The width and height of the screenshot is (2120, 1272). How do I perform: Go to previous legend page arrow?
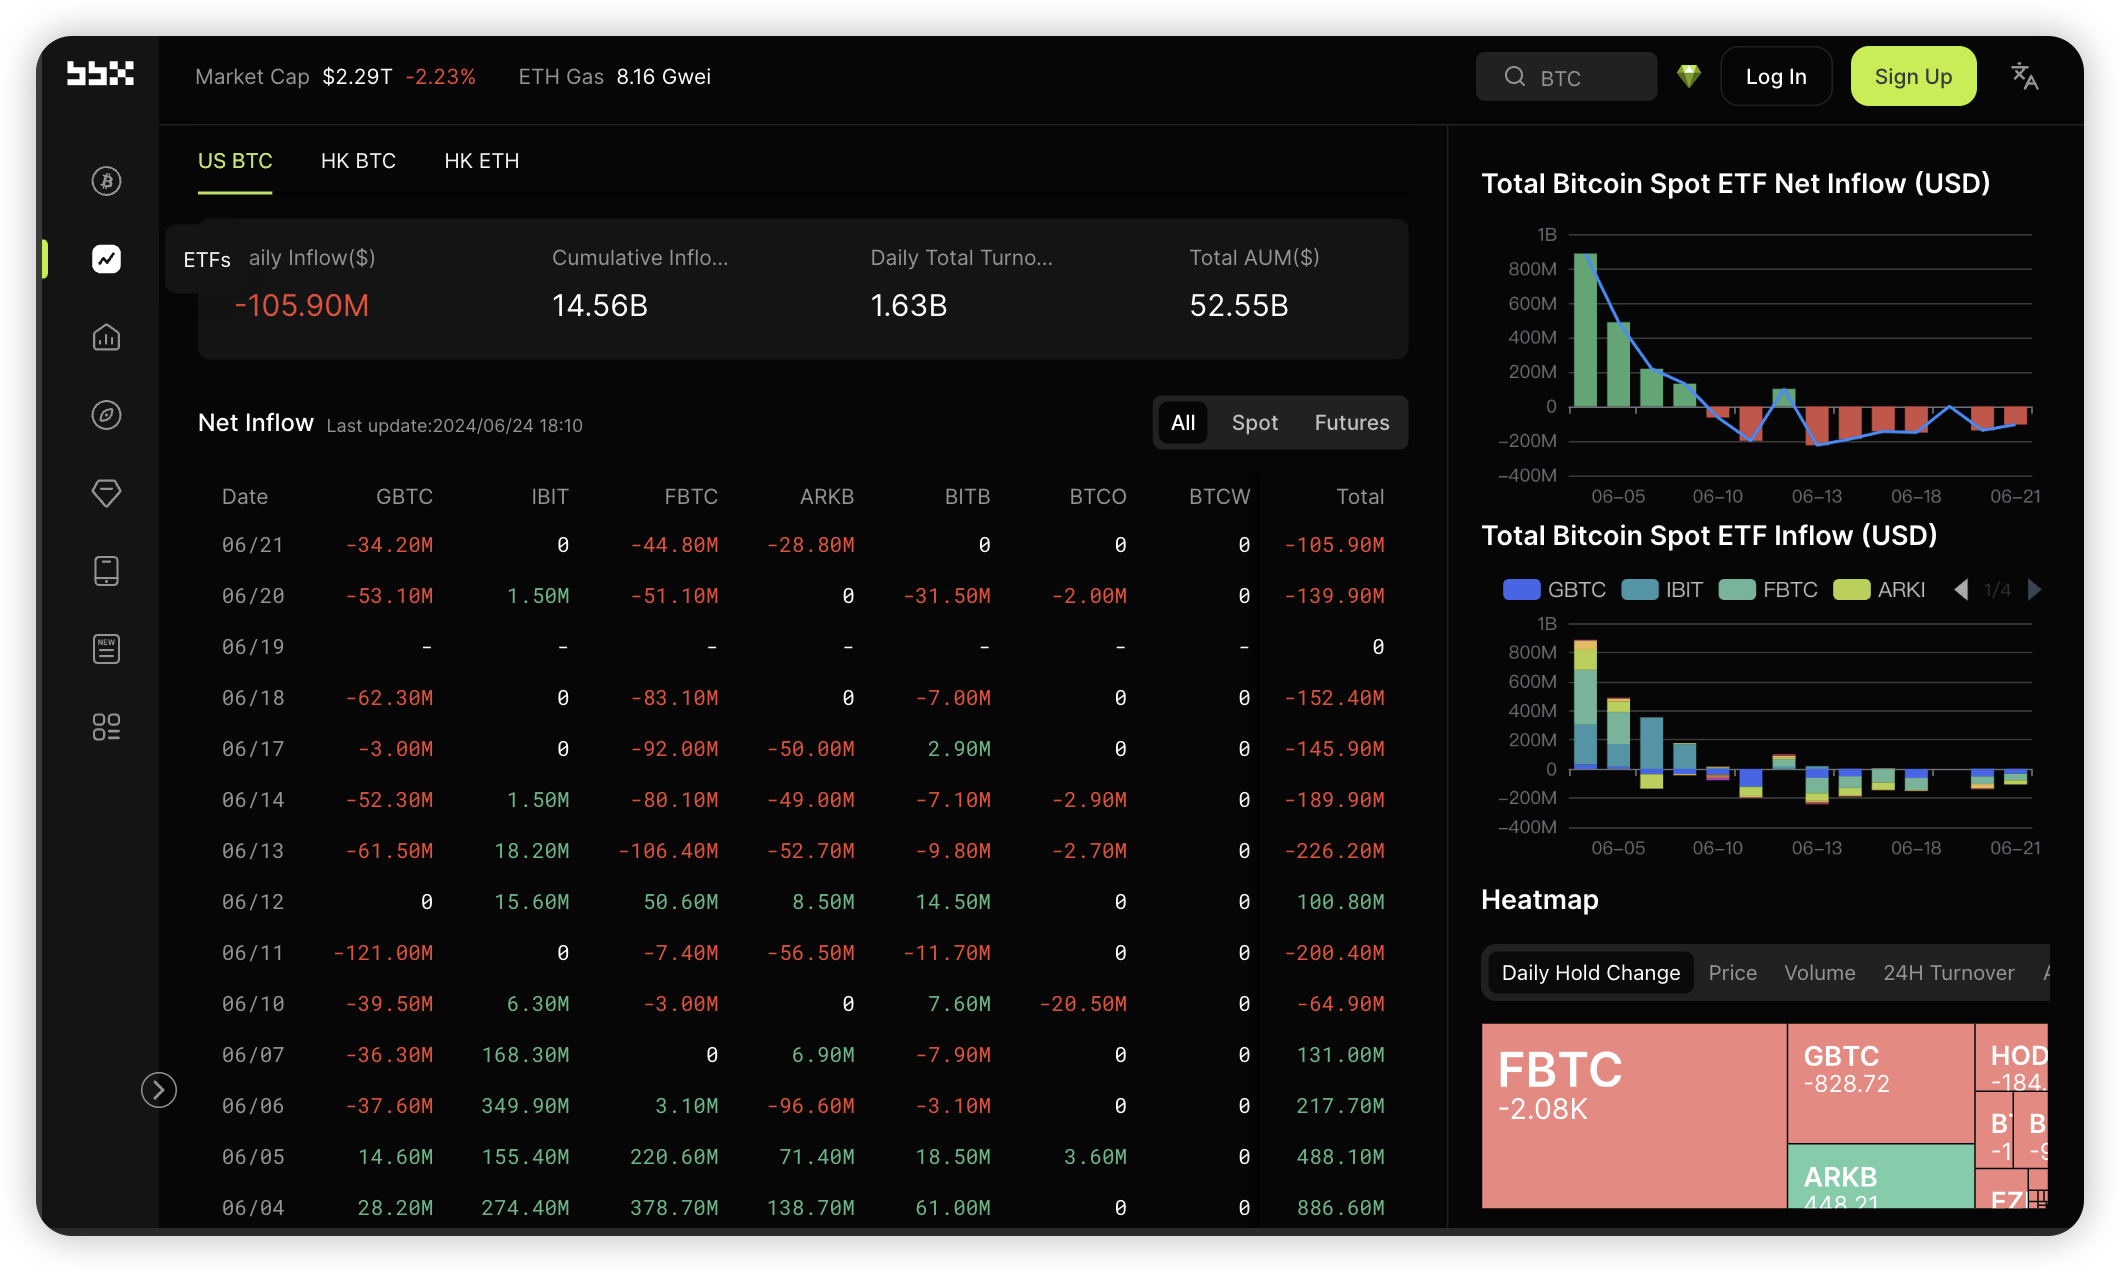pyautogui.click(x=1961, y=590)
